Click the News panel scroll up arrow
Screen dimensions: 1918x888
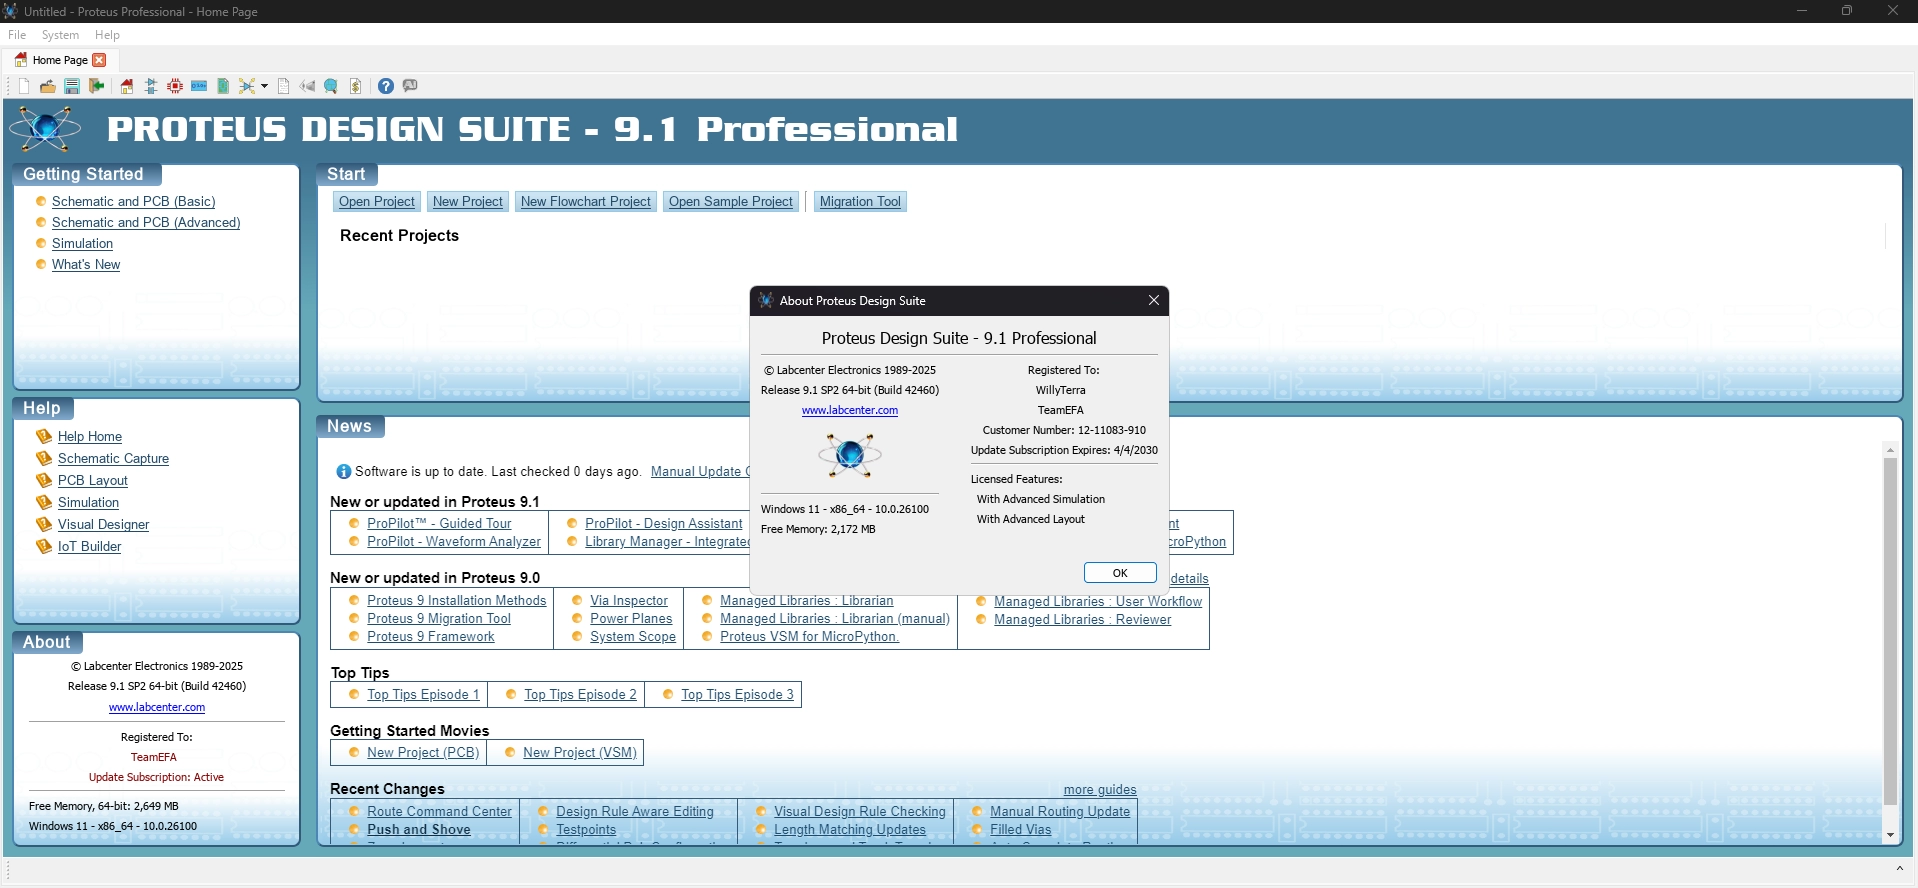click(1890, 451)
